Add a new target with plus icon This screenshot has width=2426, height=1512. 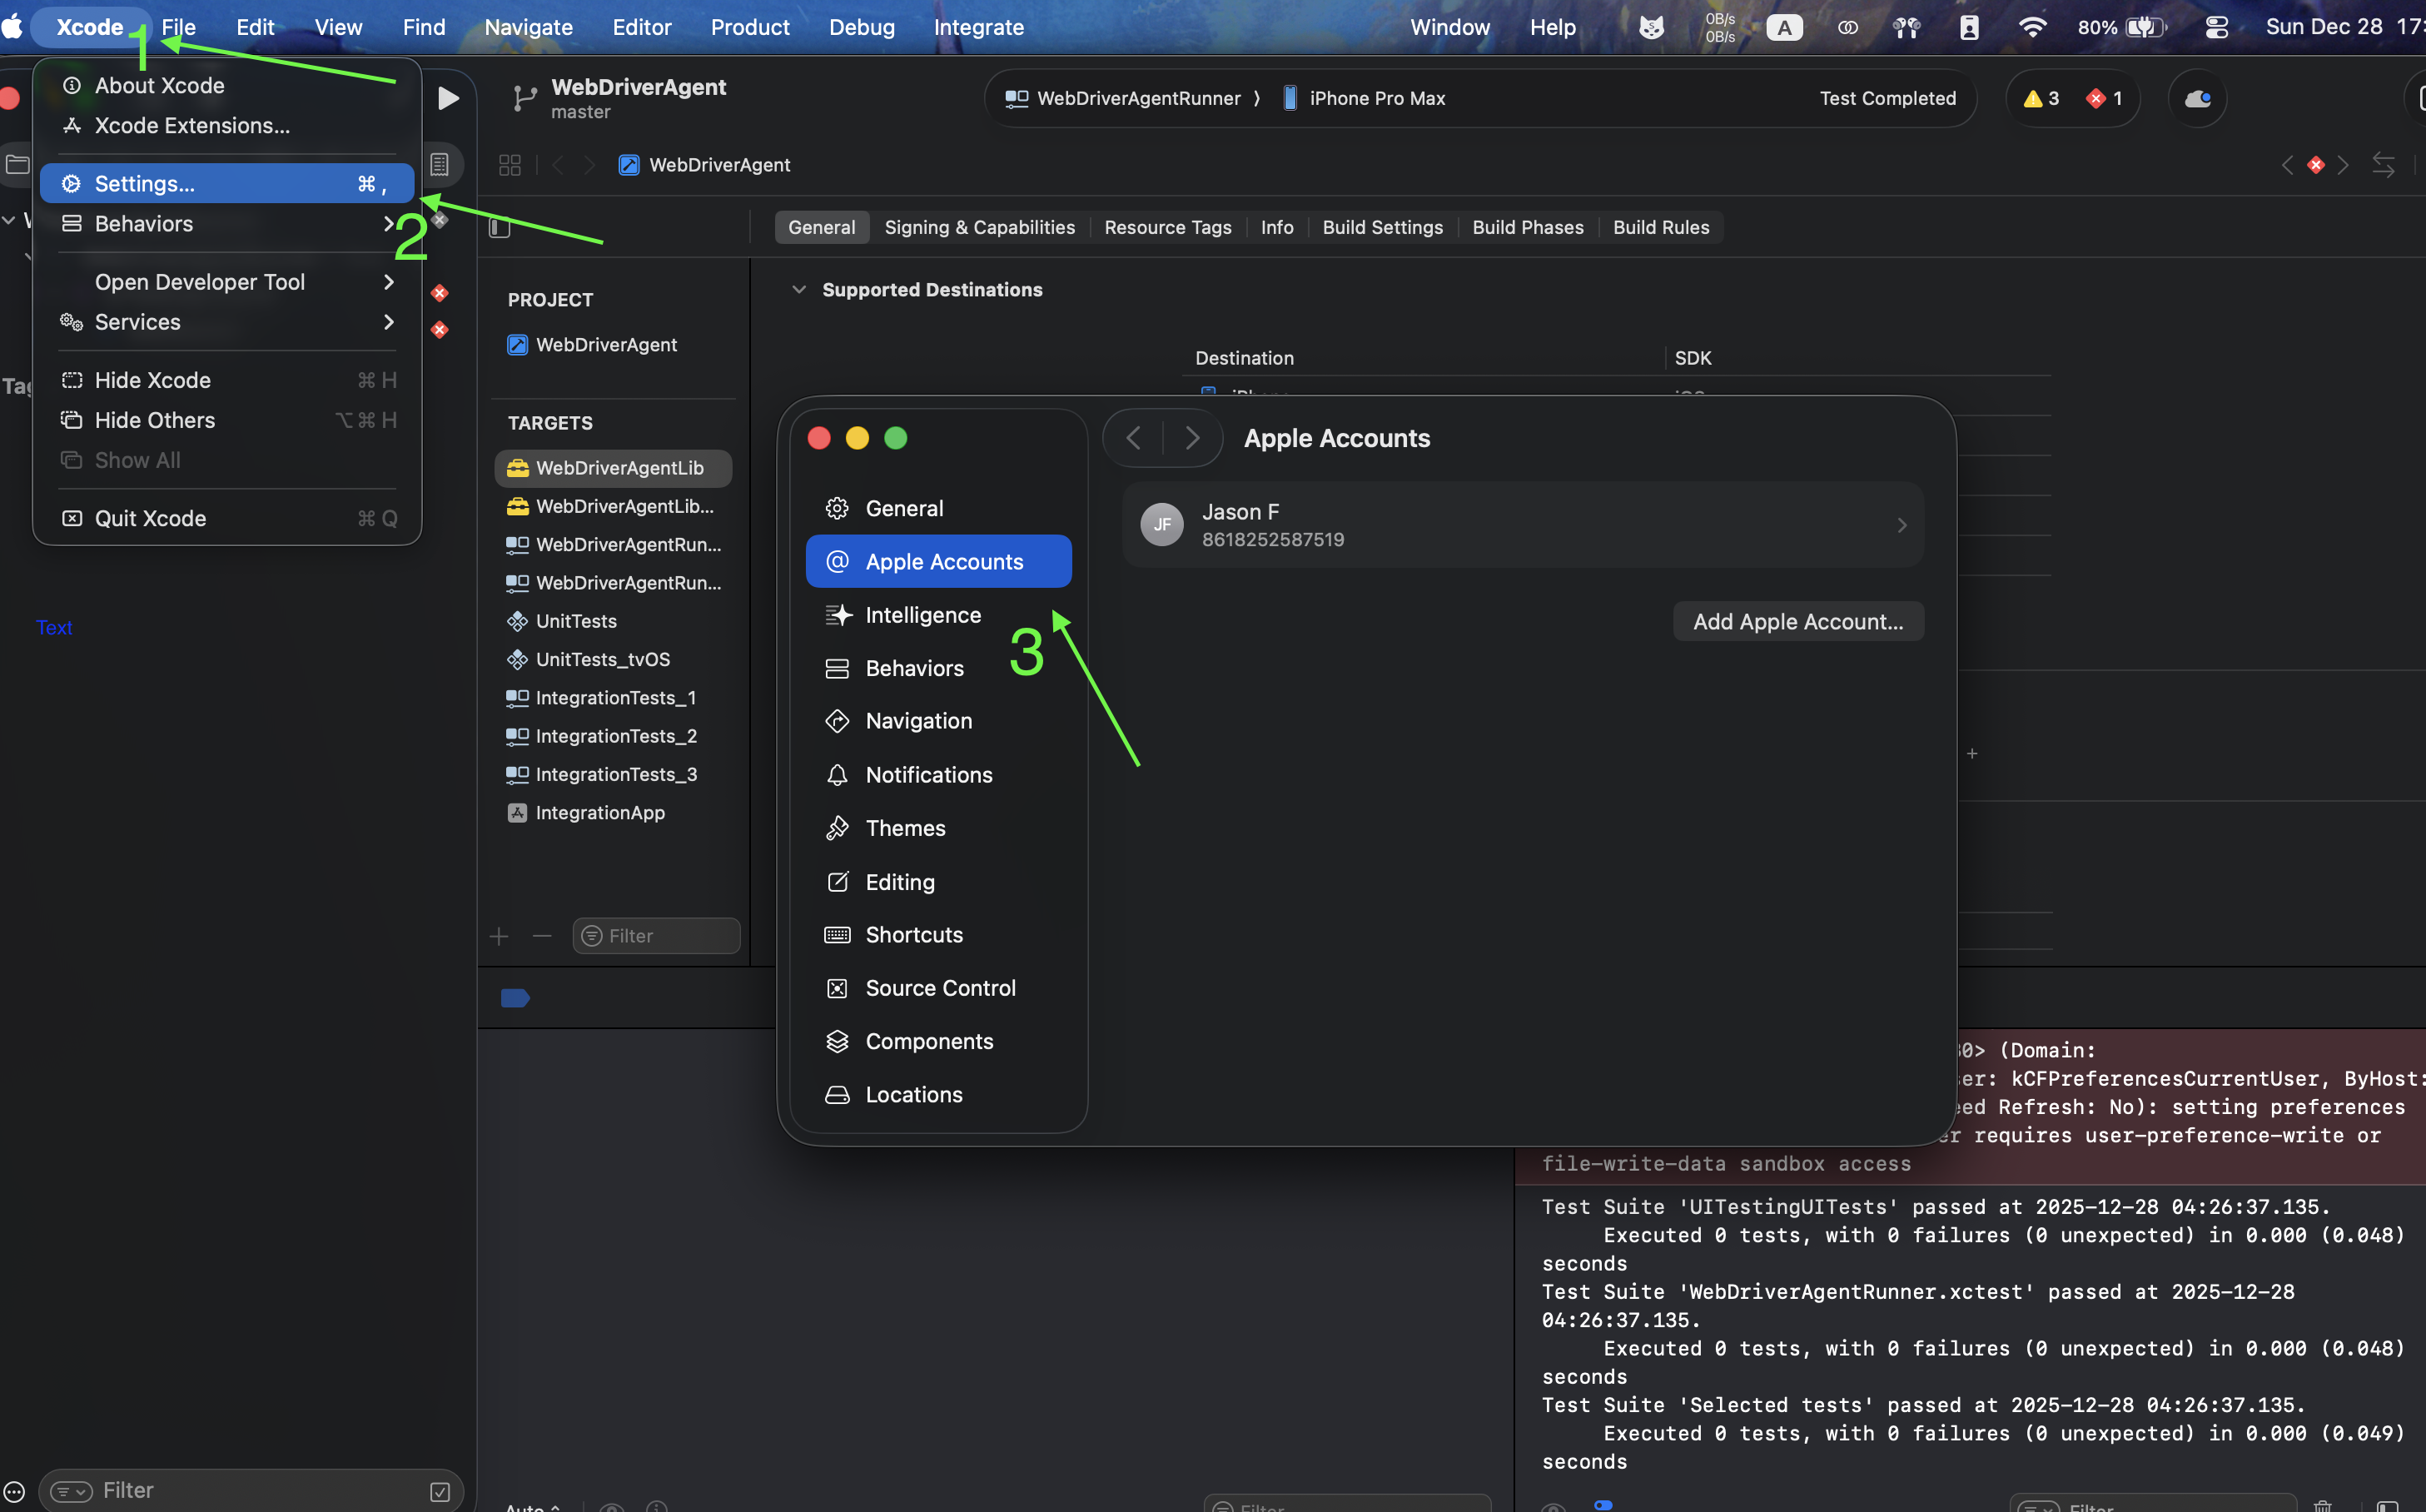[499, 936]
